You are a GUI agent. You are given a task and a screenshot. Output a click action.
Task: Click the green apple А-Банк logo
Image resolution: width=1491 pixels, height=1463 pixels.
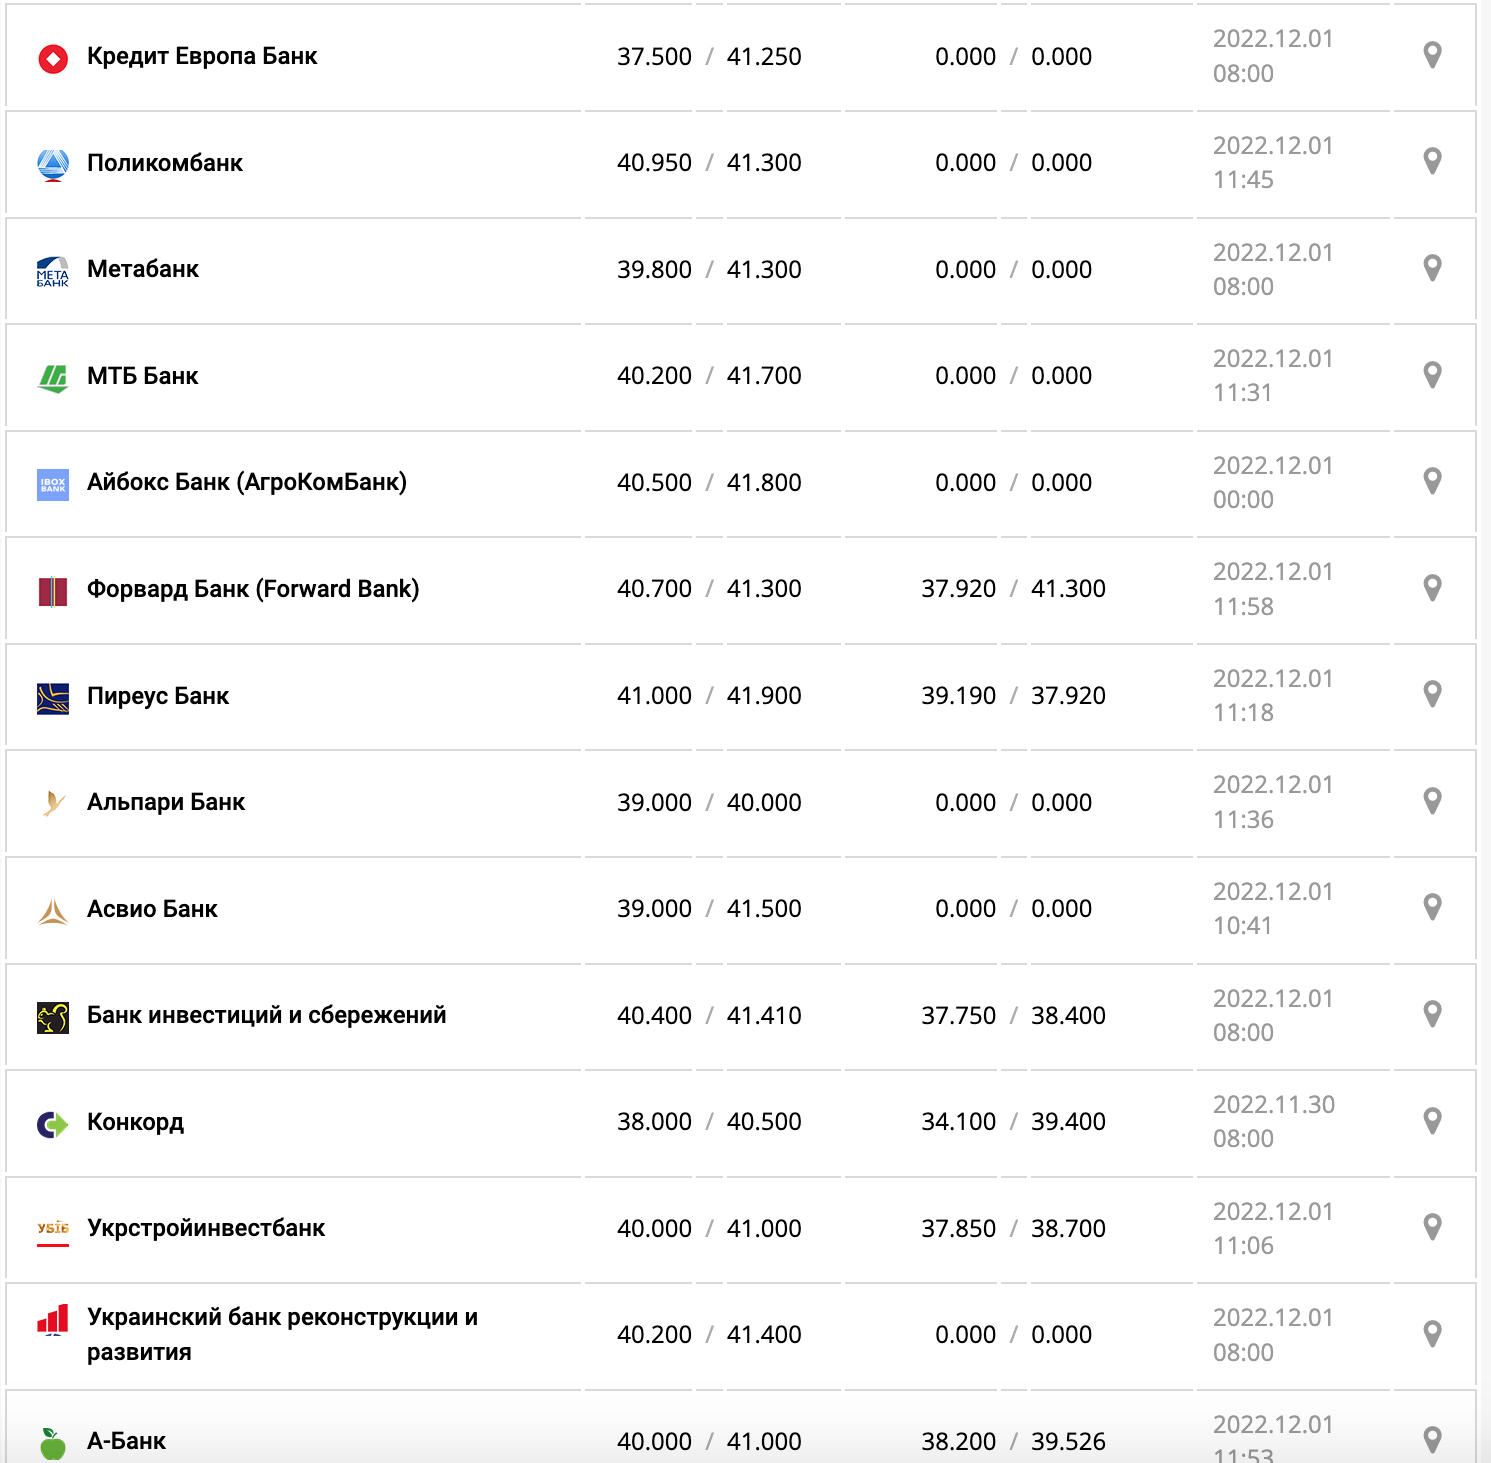53,1443
